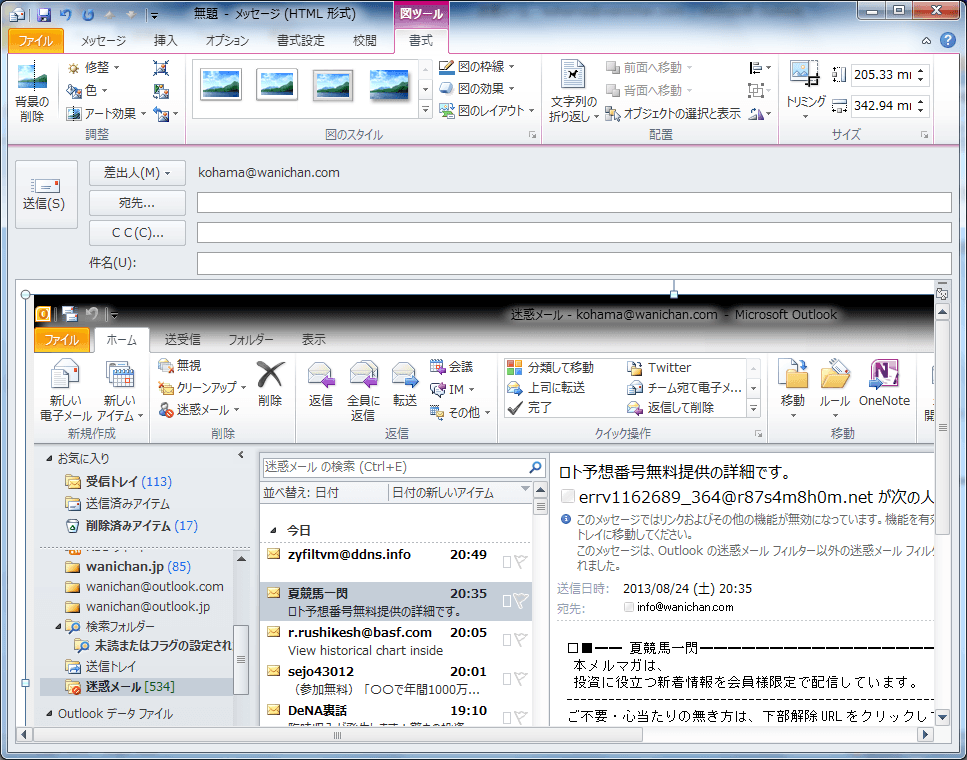This screenshot has height=760, width=967.
Task: Click the 件名(U) subject input field
Action: coord(574,263)
